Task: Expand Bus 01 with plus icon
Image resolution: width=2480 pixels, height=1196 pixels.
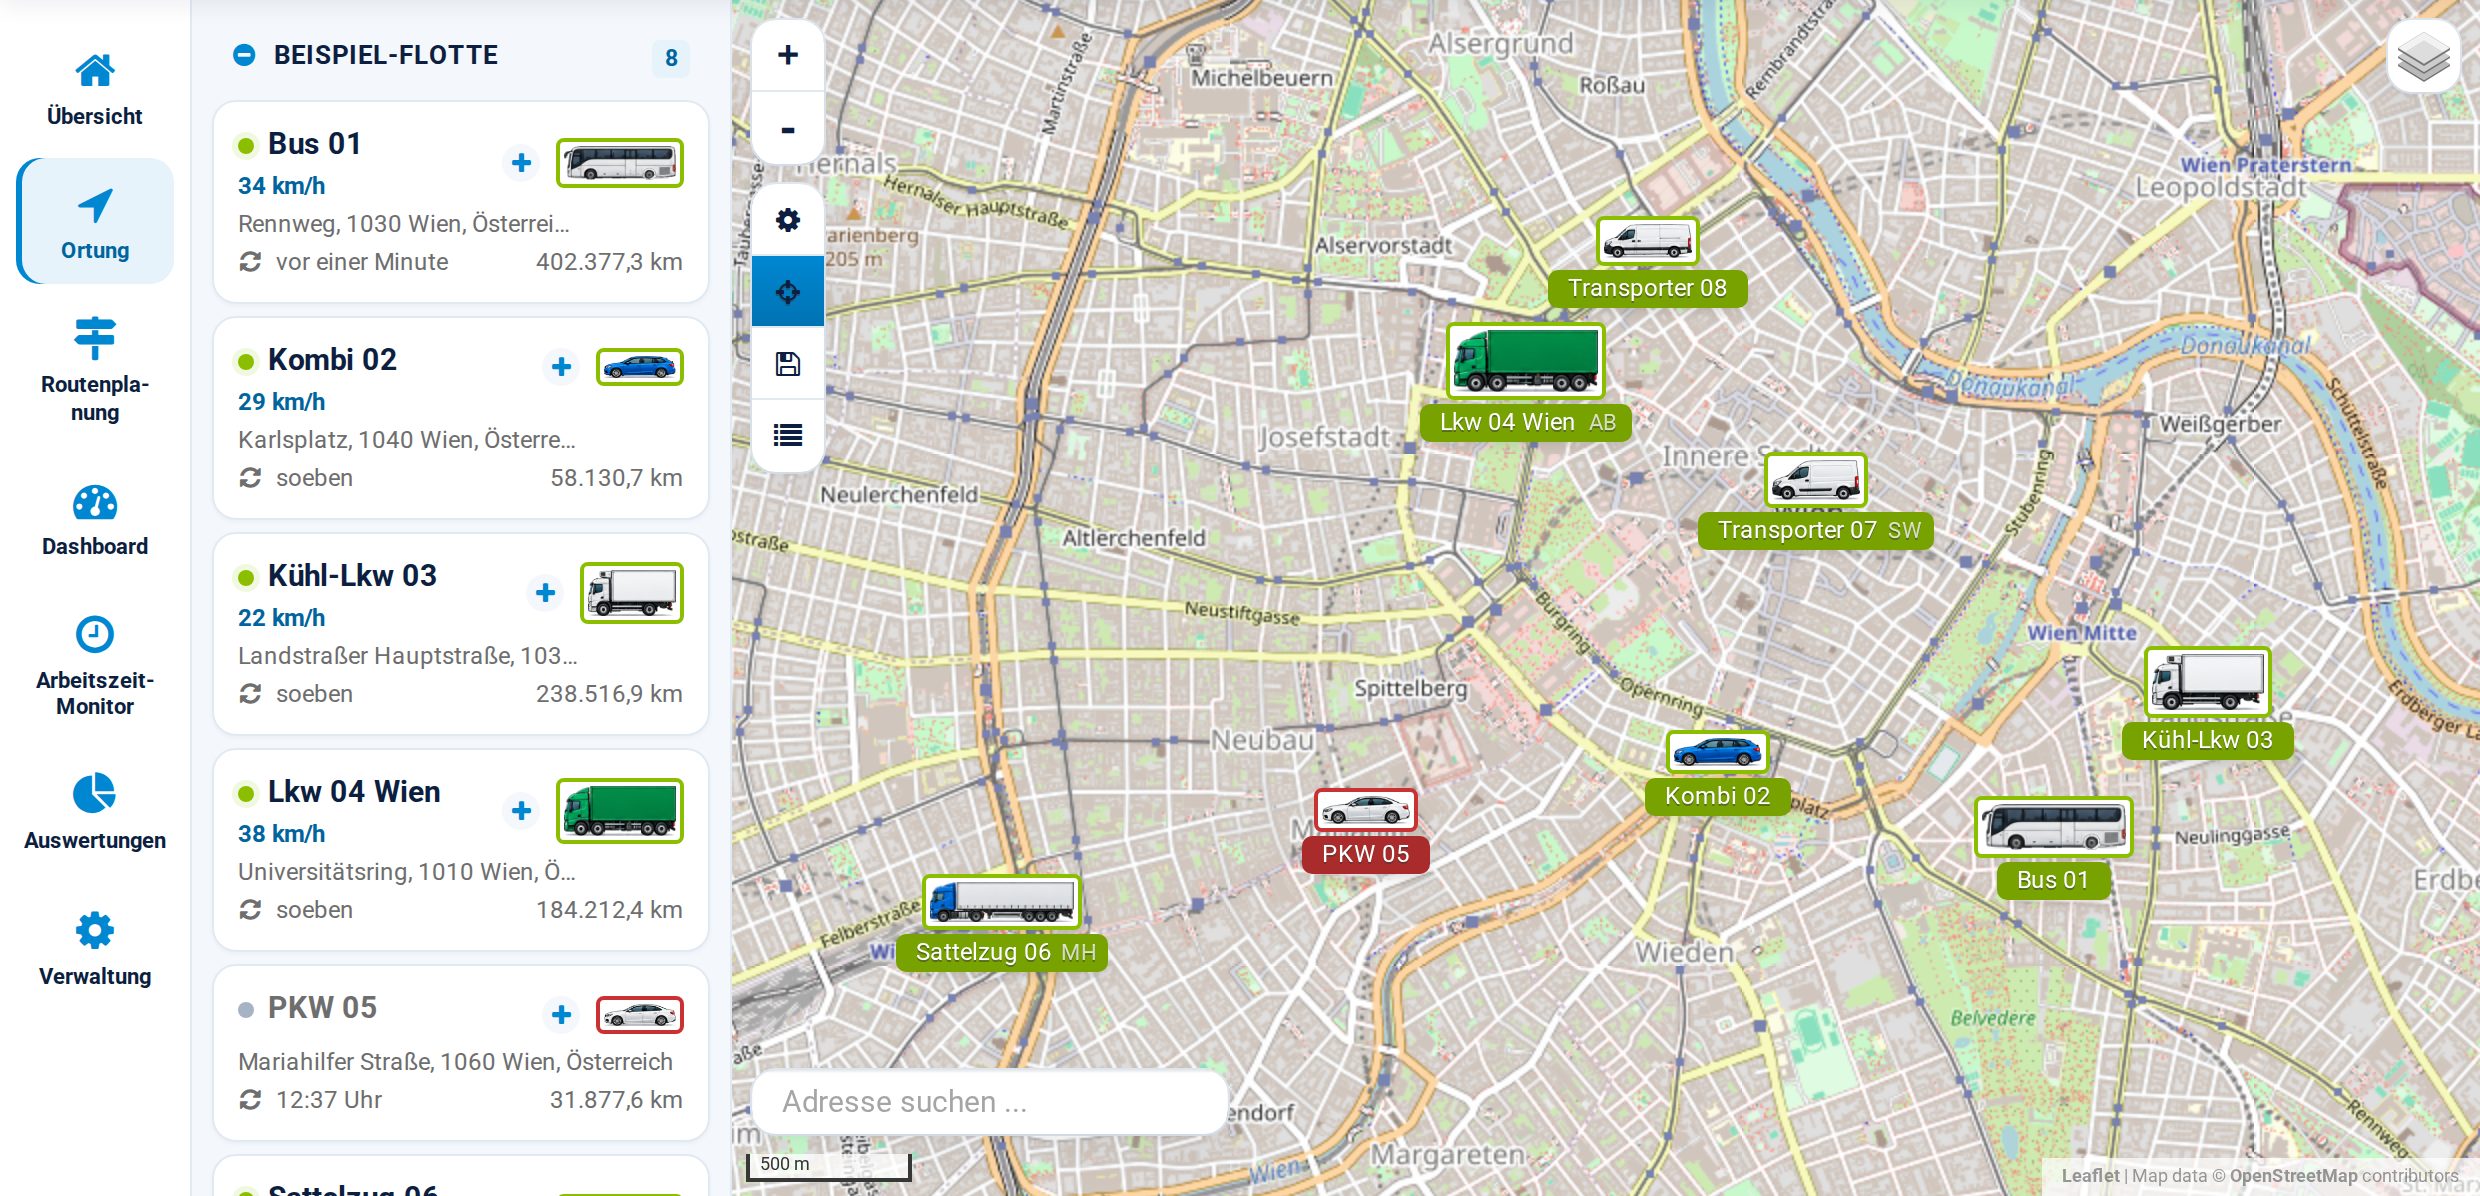Action: 521,162
